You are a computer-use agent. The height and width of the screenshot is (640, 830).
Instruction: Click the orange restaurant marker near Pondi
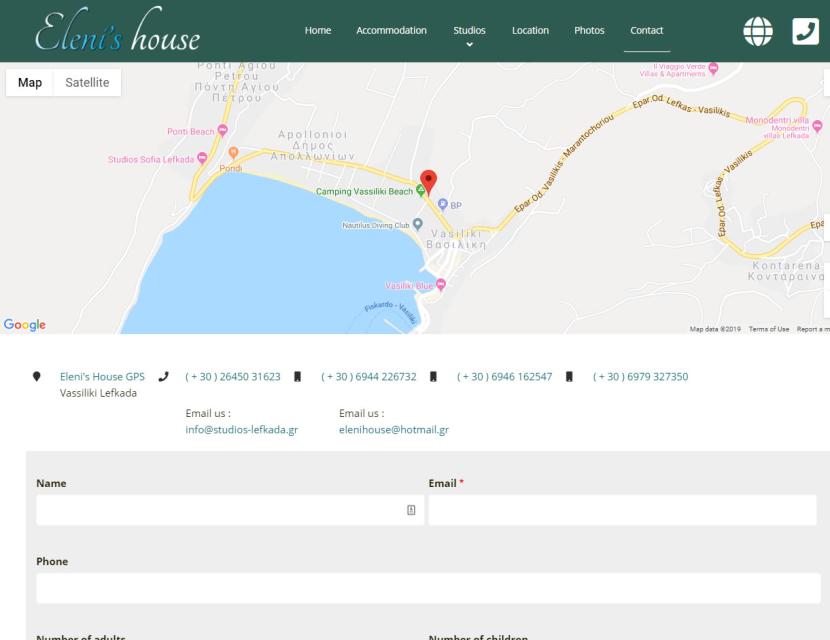pos(233,152)
